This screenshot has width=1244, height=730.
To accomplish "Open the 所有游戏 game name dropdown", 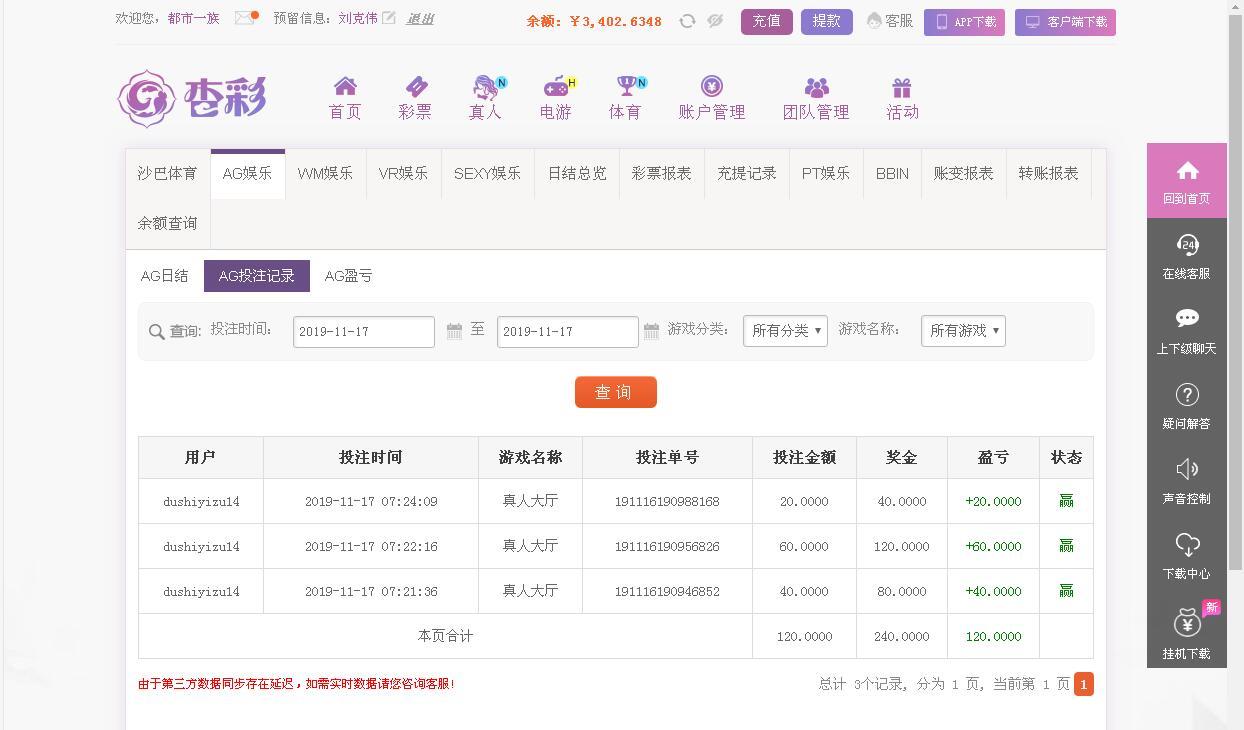I will (962, 330).
